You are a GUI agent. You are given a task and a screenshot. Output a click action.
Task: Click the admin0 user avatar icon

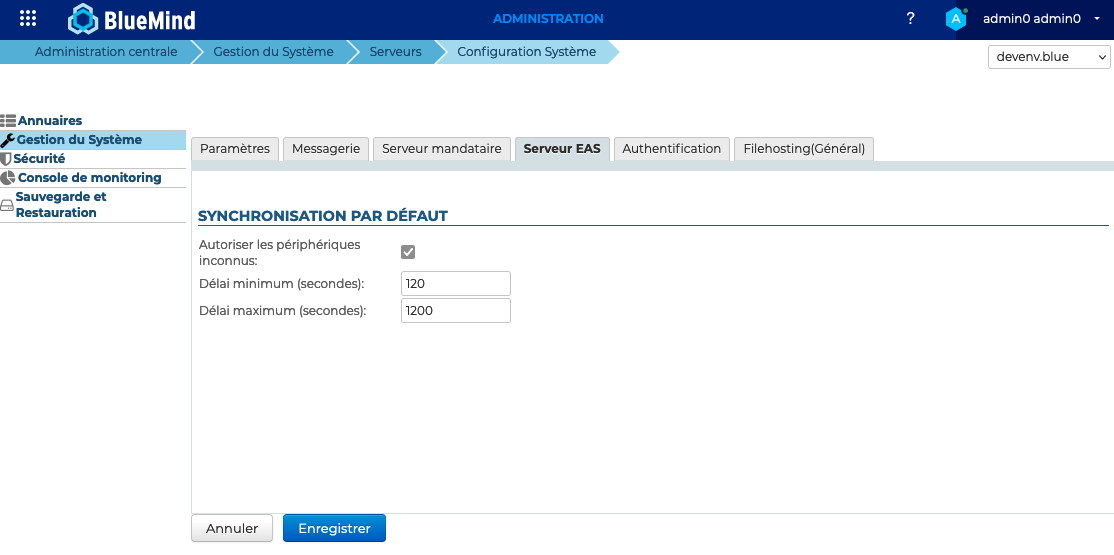click(956, 19)
